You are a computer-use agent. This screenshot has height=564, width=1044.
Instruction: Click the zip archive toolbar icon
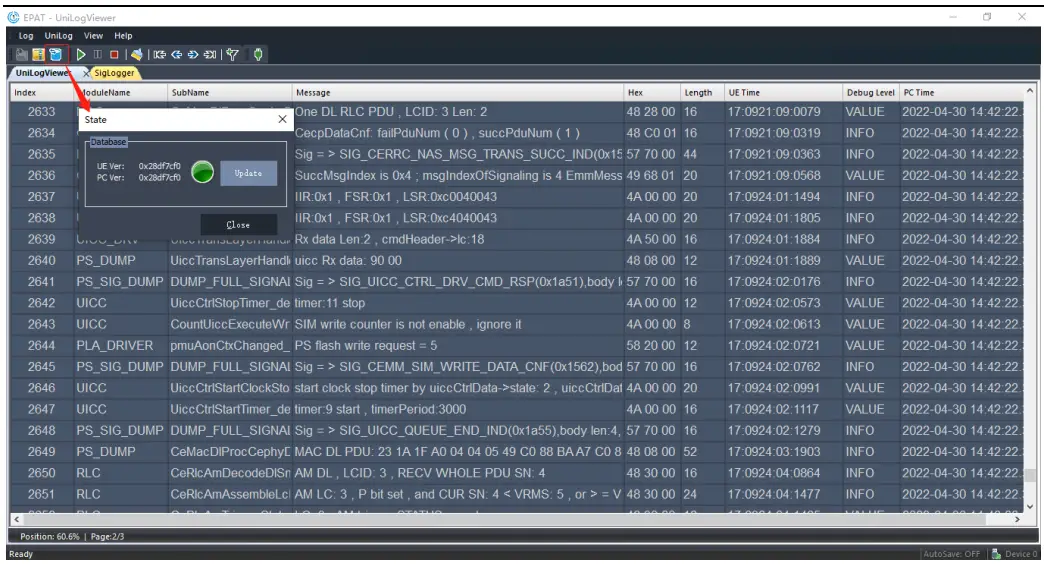[x=39, y=55]
